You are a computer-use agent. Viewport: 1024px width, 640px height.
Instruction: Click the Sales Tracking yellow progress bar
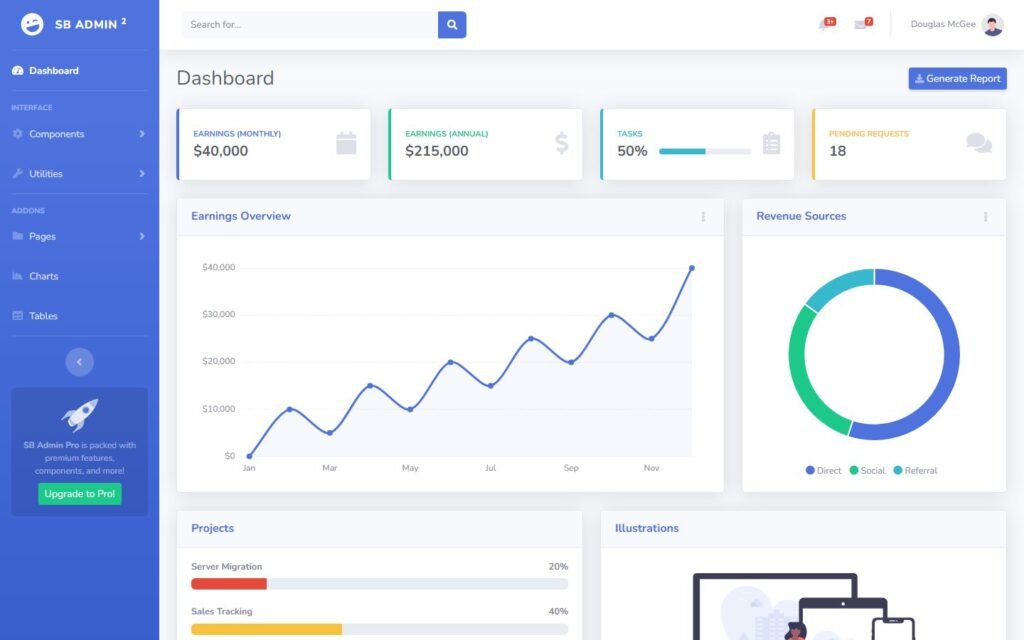[x=266, y=630]
